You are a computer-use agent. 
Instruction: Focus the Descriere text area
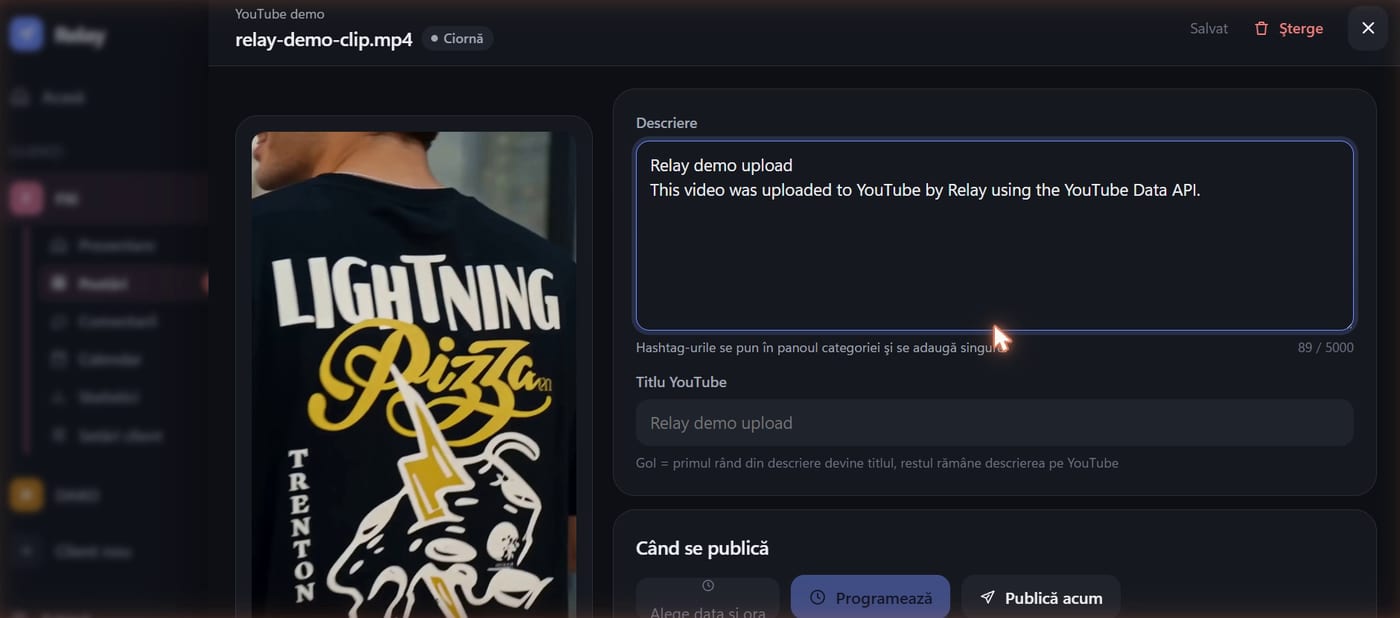tap(995, 235)
